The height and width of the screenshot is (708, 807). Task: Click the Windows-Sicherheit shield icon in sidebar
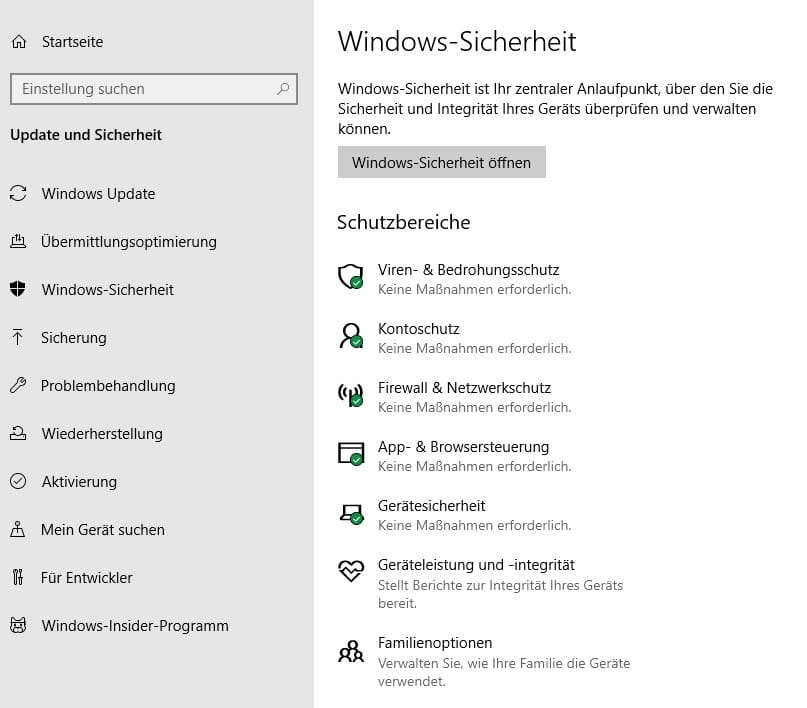(x=18, y=290)
